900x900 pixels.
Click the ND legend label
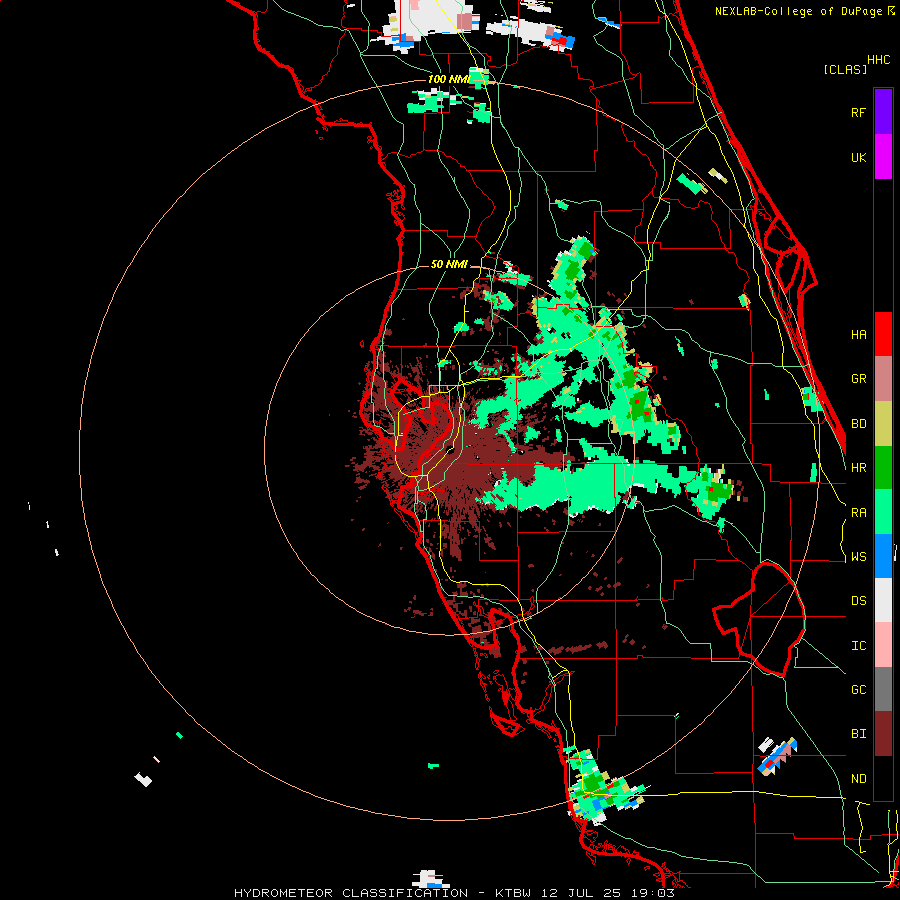click(858, 779)
